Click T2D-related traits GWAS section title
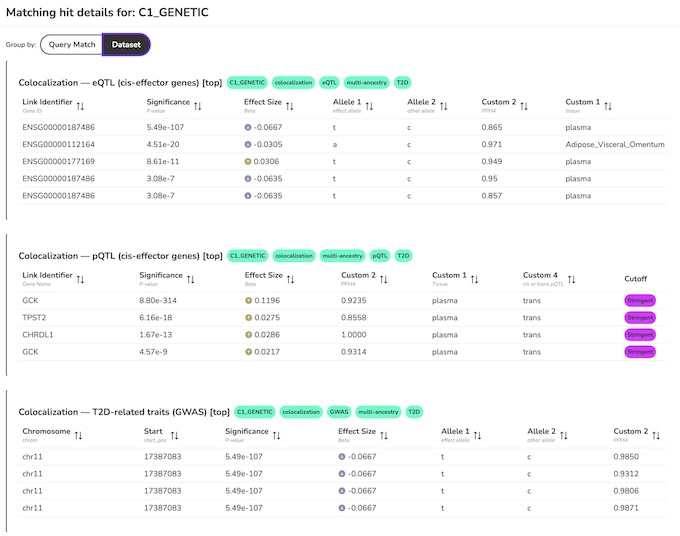The width and height of the screenshot is (680, 536). click(x=124, y=412)
